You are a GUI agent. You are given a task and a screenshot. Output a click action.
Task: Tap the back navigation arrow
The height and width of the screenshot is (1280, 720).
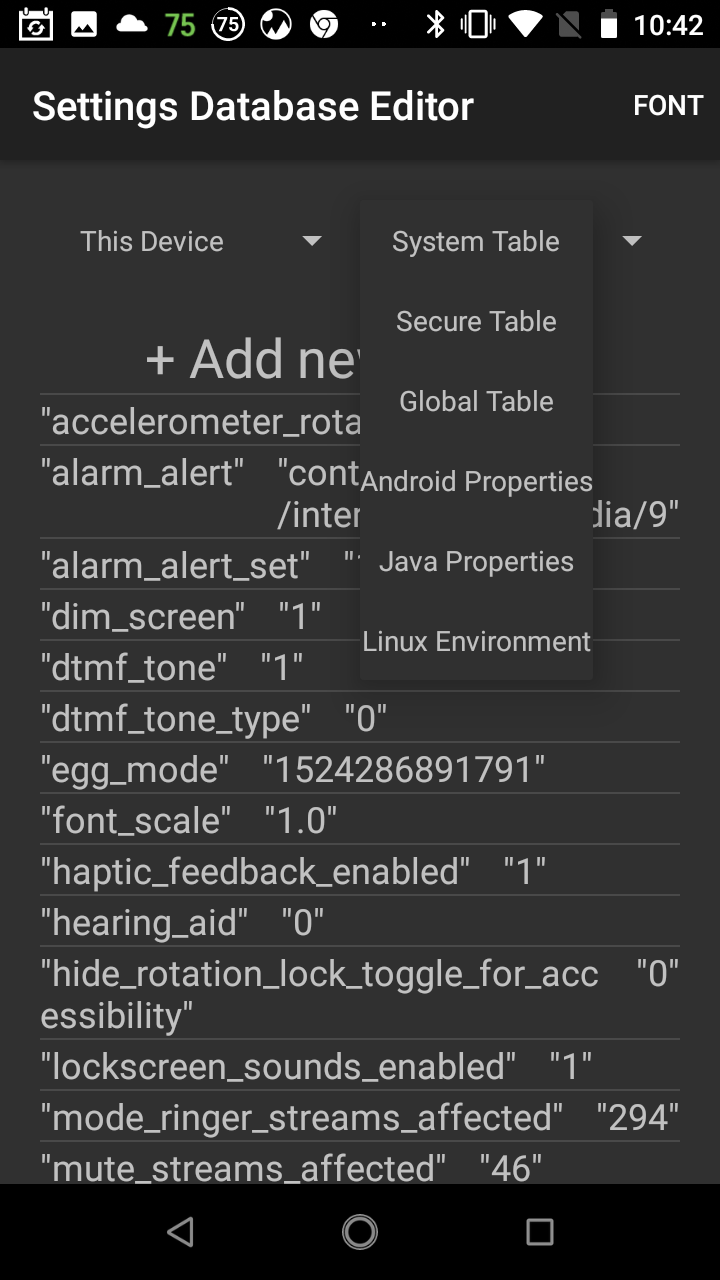pyautogui.click(x=180, y=1232)
